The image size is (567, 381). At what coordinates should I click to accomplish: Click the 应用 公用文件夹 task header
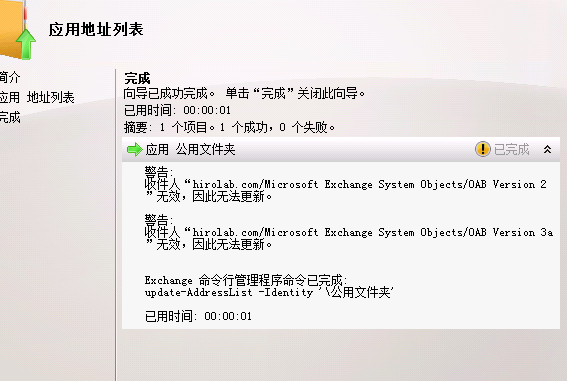(190, 149)
